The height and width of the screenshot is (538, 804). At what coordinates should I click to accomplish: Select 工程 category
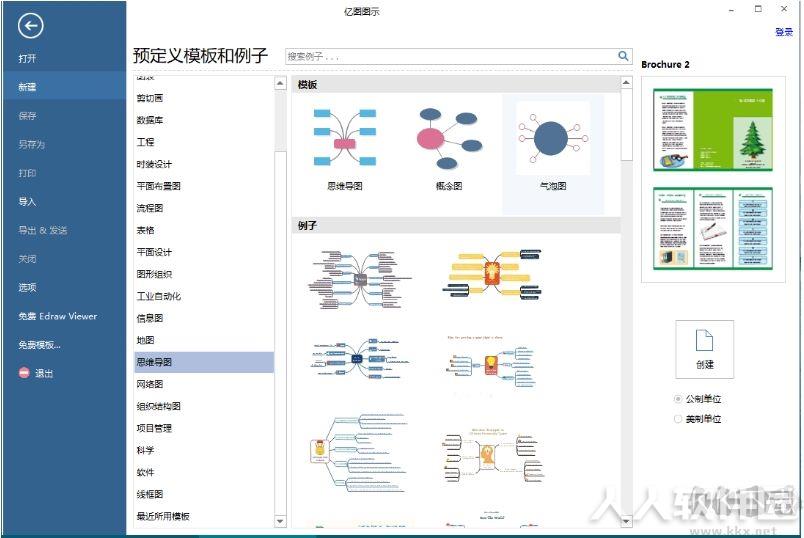click(x=145, y=142)
